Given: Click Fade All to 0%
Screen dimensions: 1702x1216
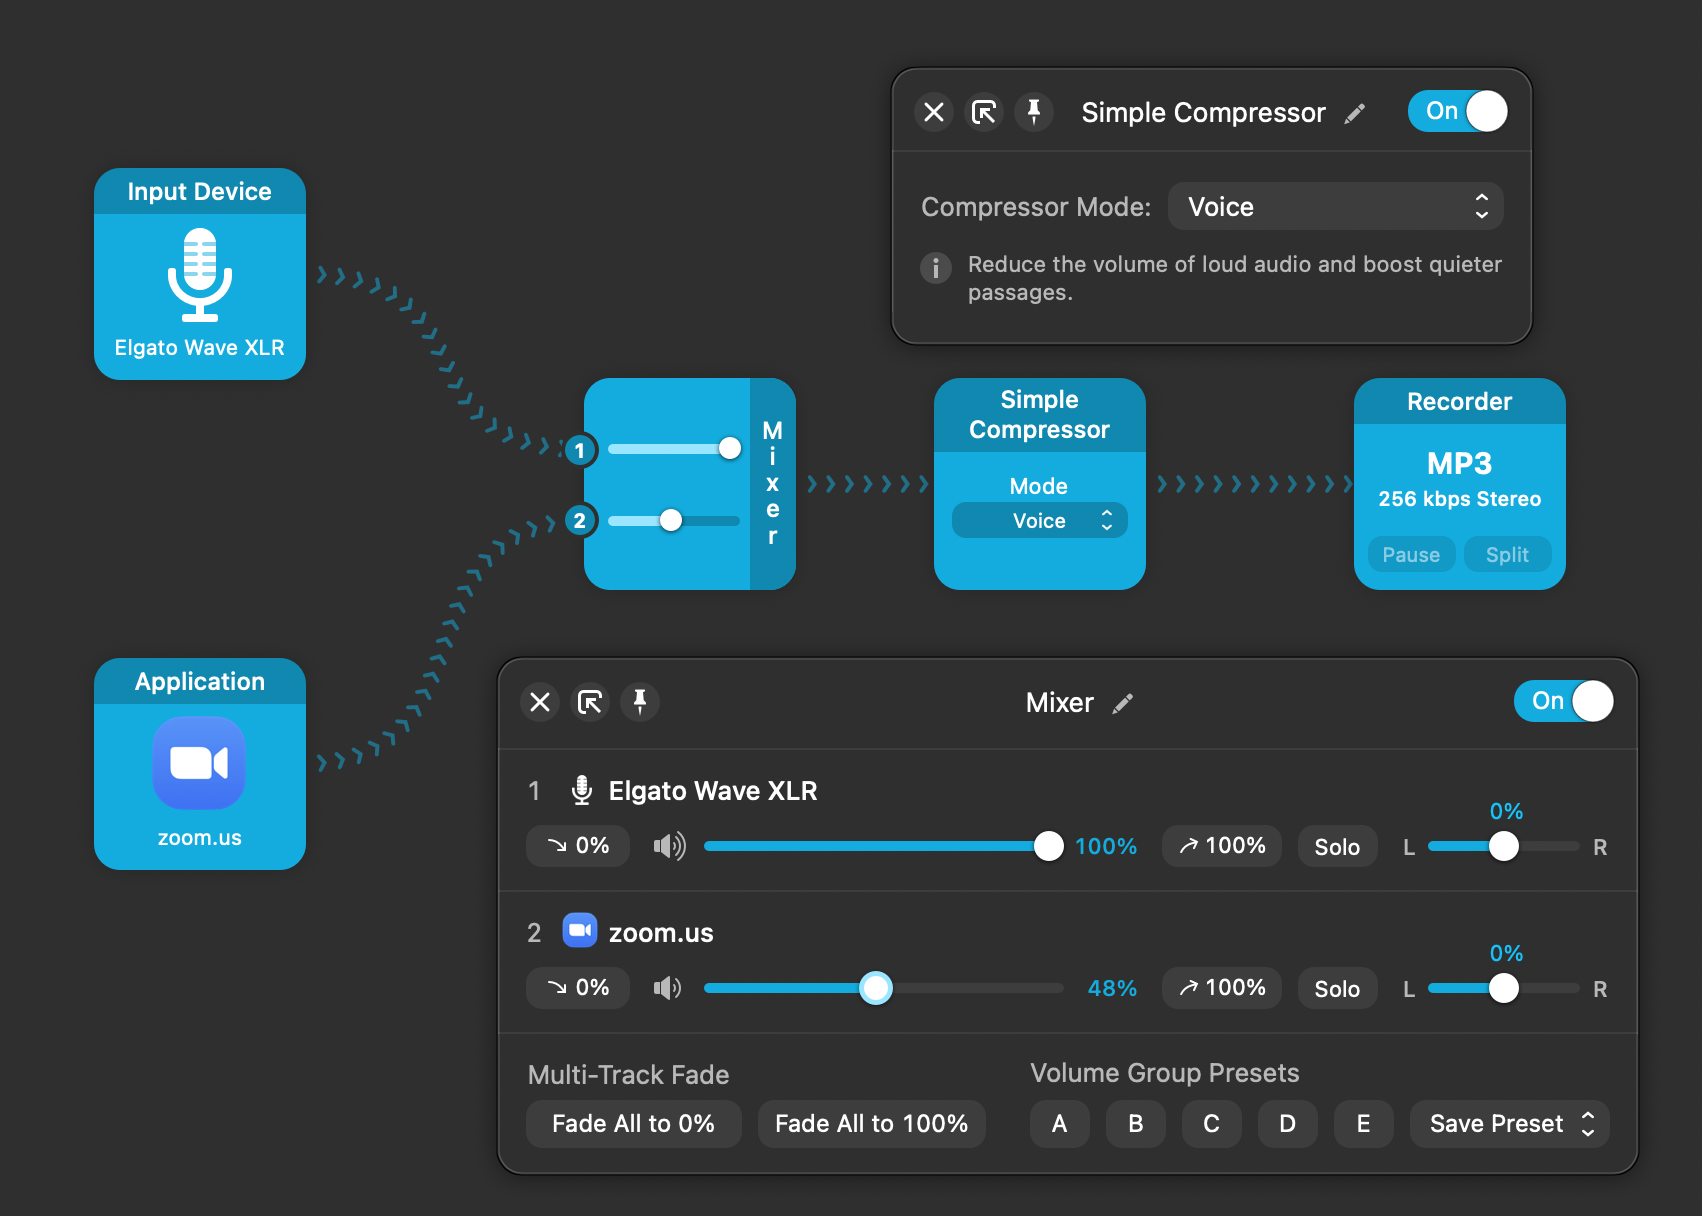Looking at the screenshot, I should [633, 1124].
